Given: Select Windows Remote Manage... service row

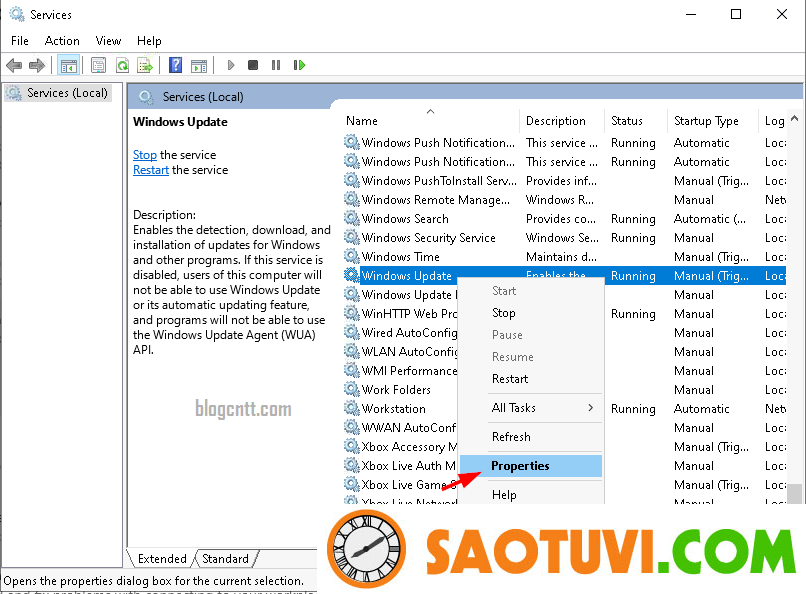Looking at the screenshot, I should pos(564,199).
